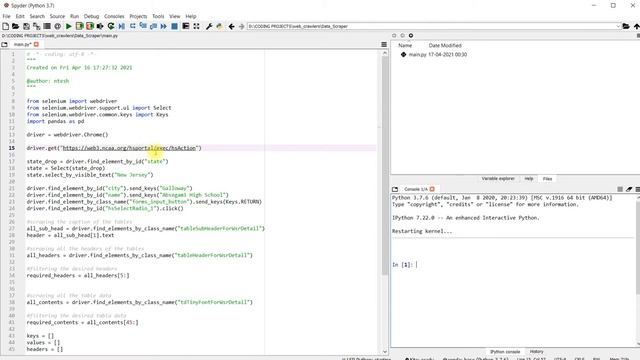Click the @ symbol finder icon
Image resolution: width=640 pixels, height=360 pixels.
tap(58, 26)
